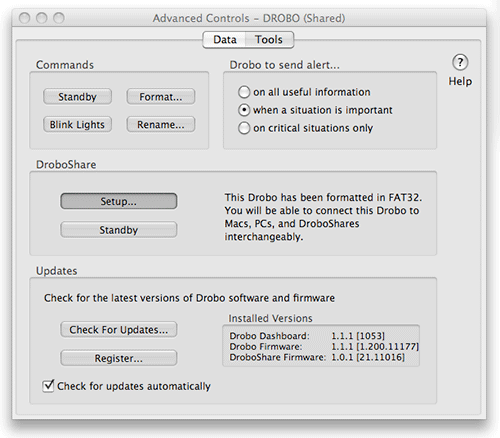This screenshot has height=438, width=500.
Task: Click Check For Updates...
Action: [119, 329]
